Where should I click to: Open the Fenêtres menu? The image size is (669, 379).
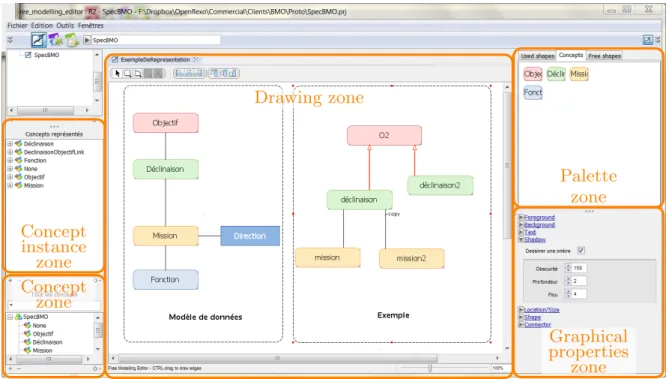(91, 26)
